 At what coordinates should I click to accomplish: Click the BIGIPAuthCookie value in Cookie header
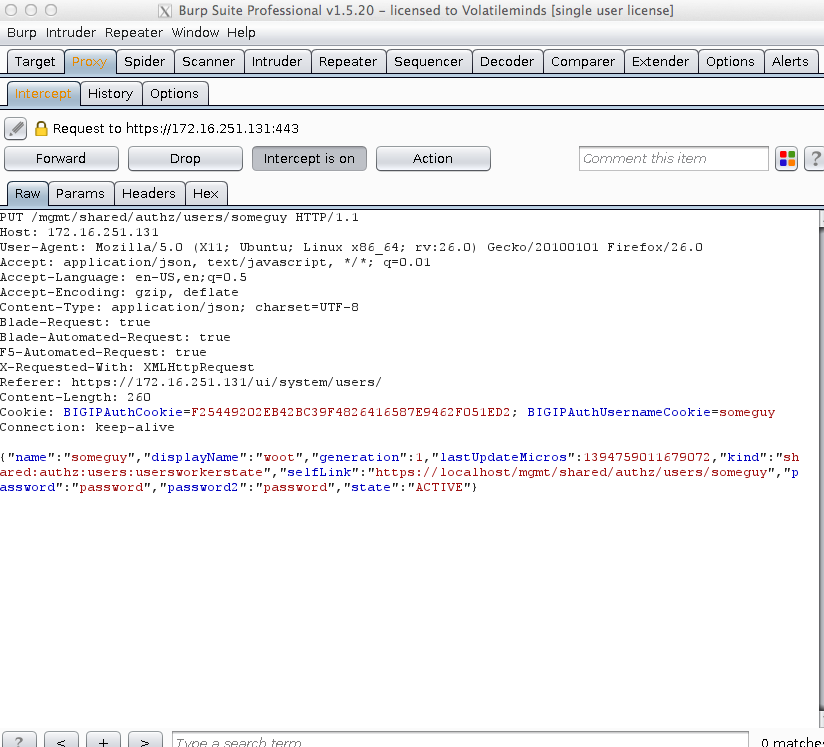pos(351,412)
